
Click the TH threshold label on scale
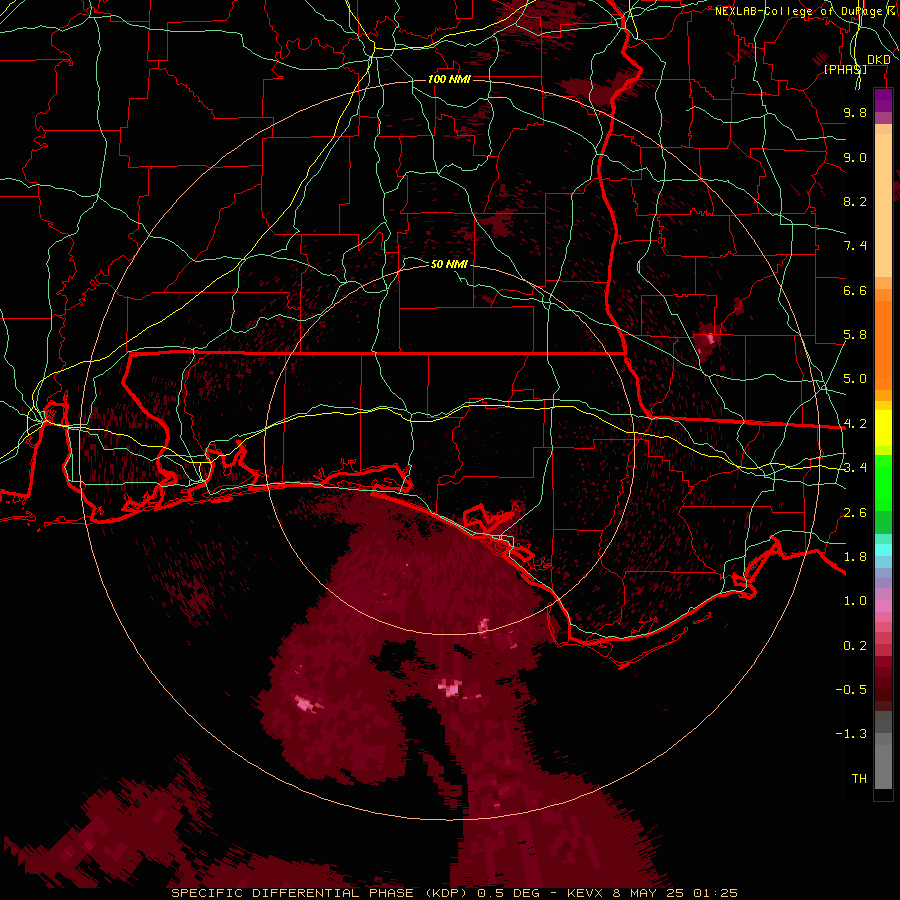[859, 779]
